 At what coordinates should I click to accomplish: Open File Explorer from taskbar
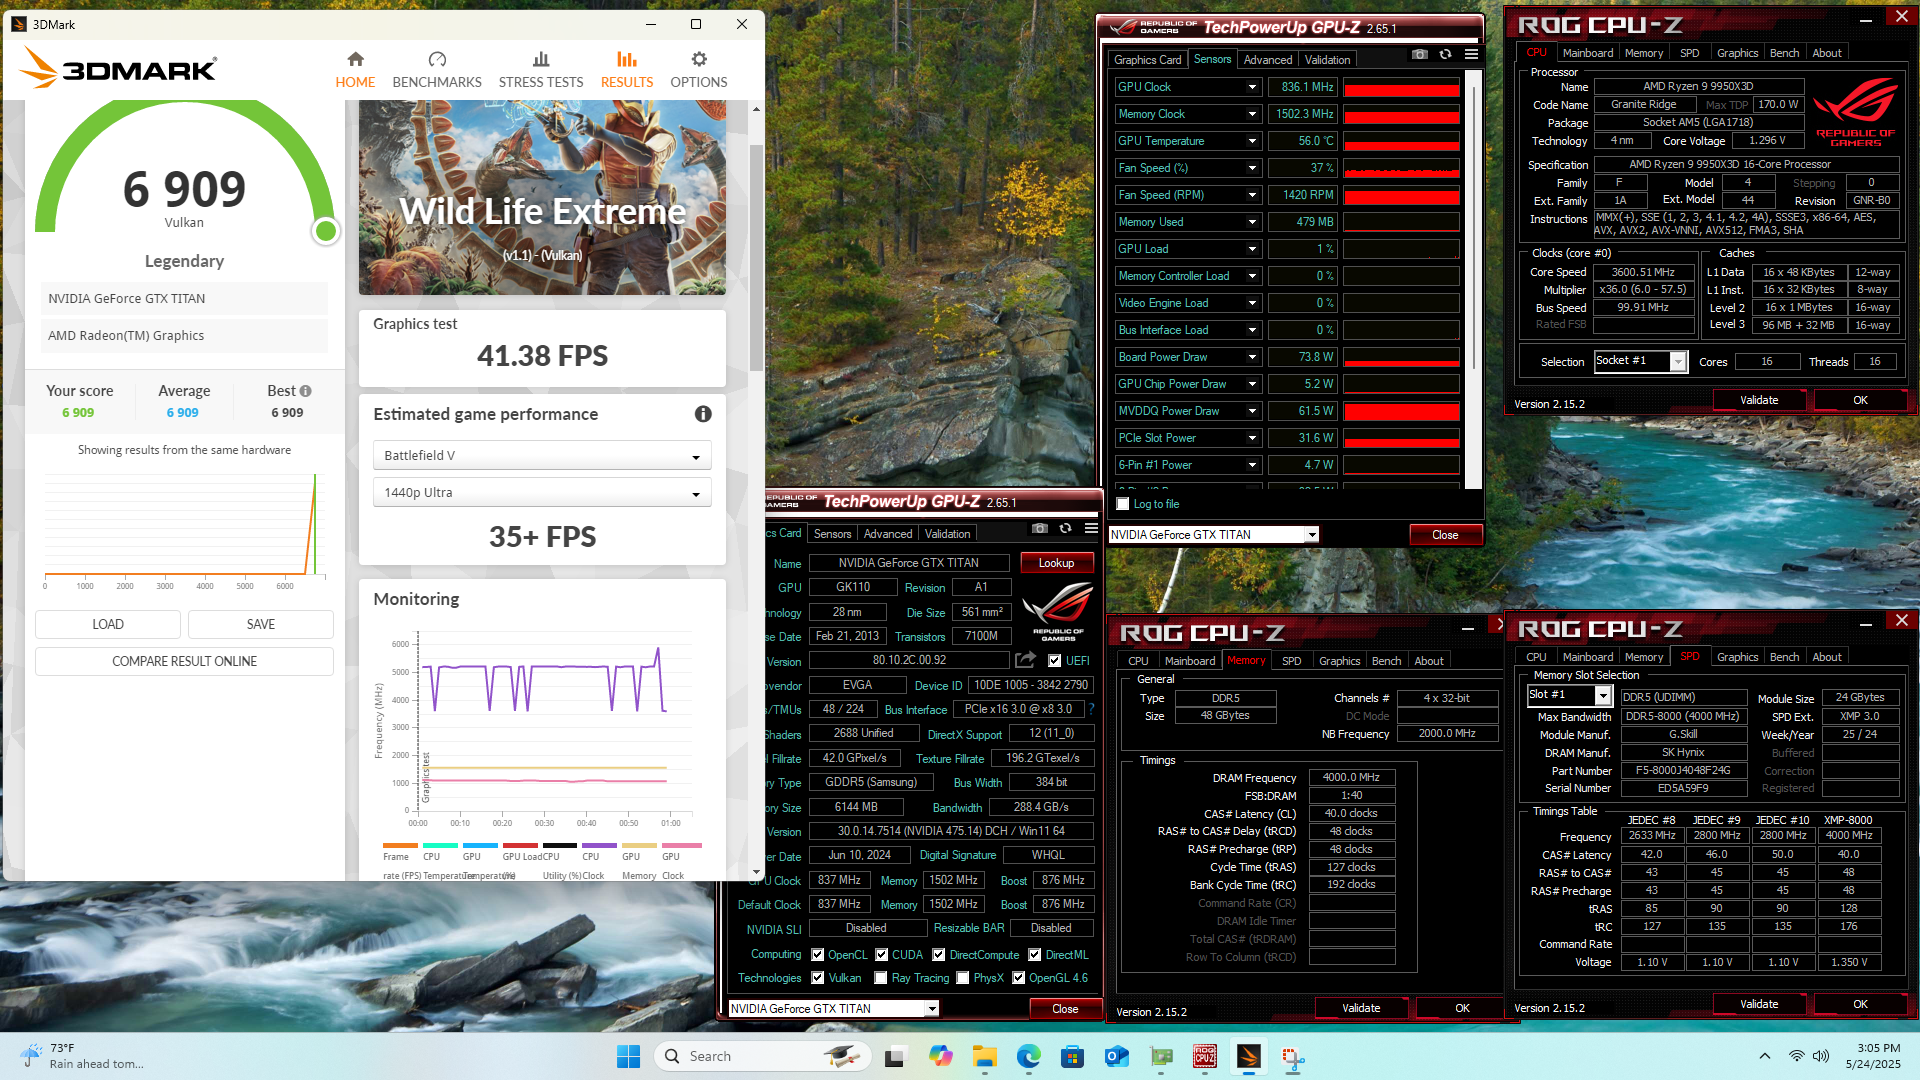pos(984,1056)
